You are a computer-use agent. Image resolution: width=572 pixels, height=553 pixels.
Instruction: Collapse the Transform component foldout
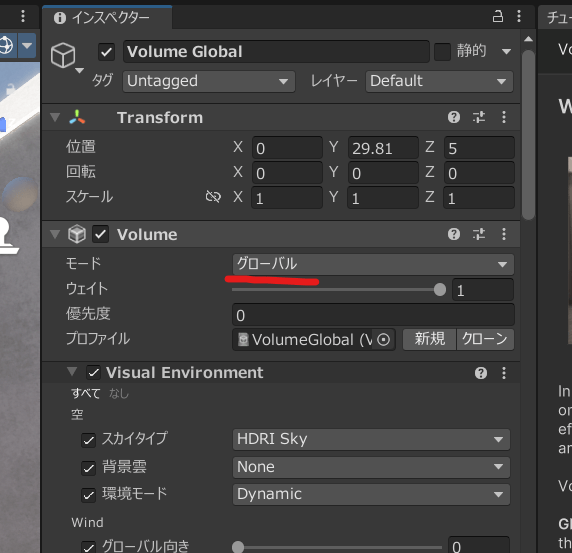tap(55, 117)
